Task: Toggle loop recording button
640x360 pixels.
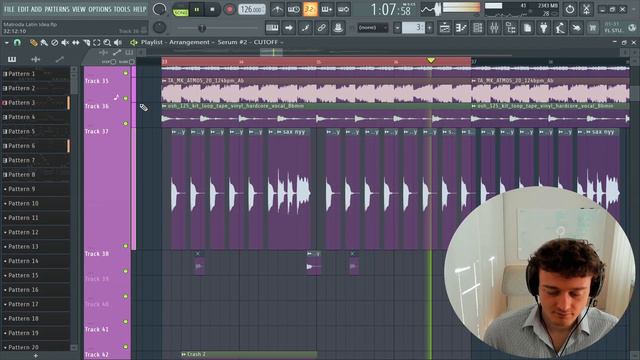Action: click(343, 9)
